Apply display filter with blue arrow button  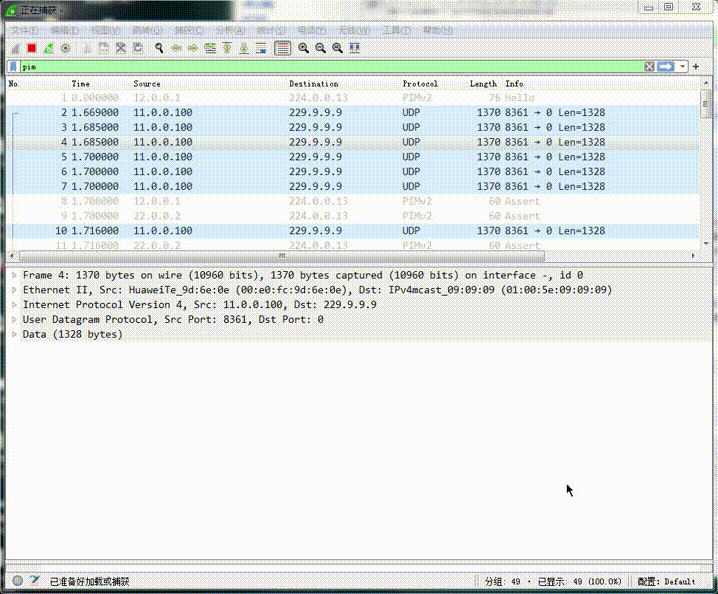(x=665, y=66)
